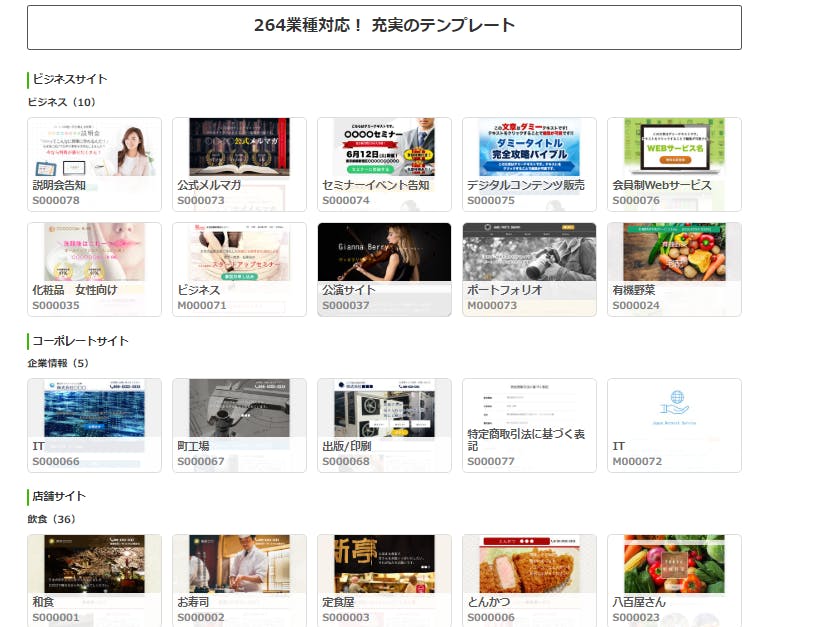Choose the 定食屋 template S000003
827x627 pixels.
[384, 580]
